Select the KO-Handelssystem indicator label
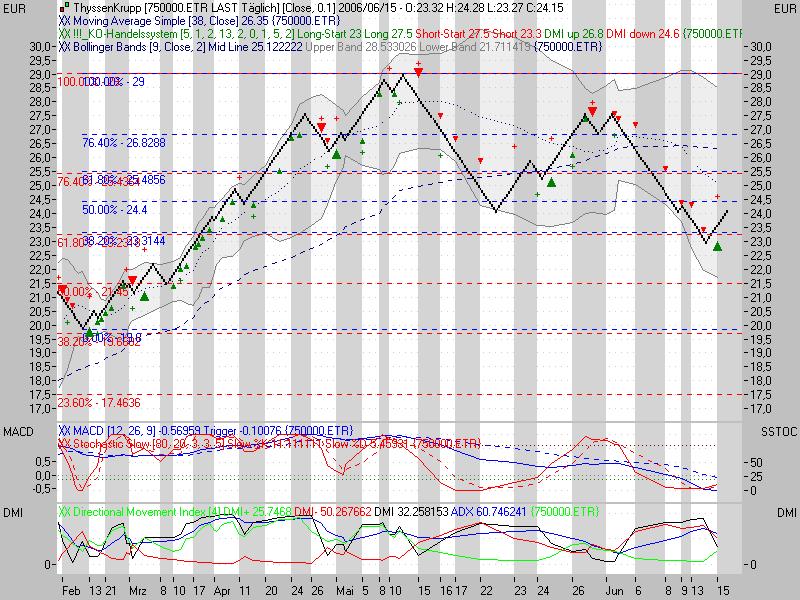 click(183, 34)
